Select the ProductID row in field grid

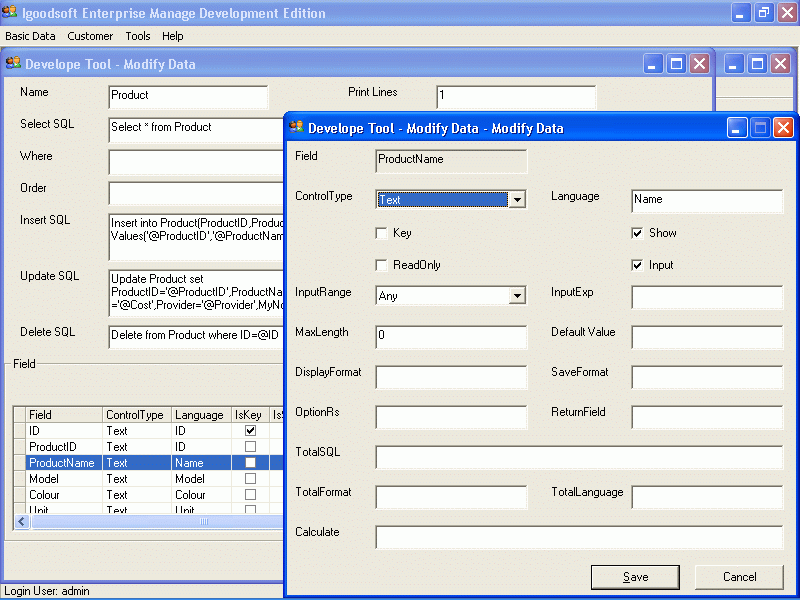click(x=64, y=446)
